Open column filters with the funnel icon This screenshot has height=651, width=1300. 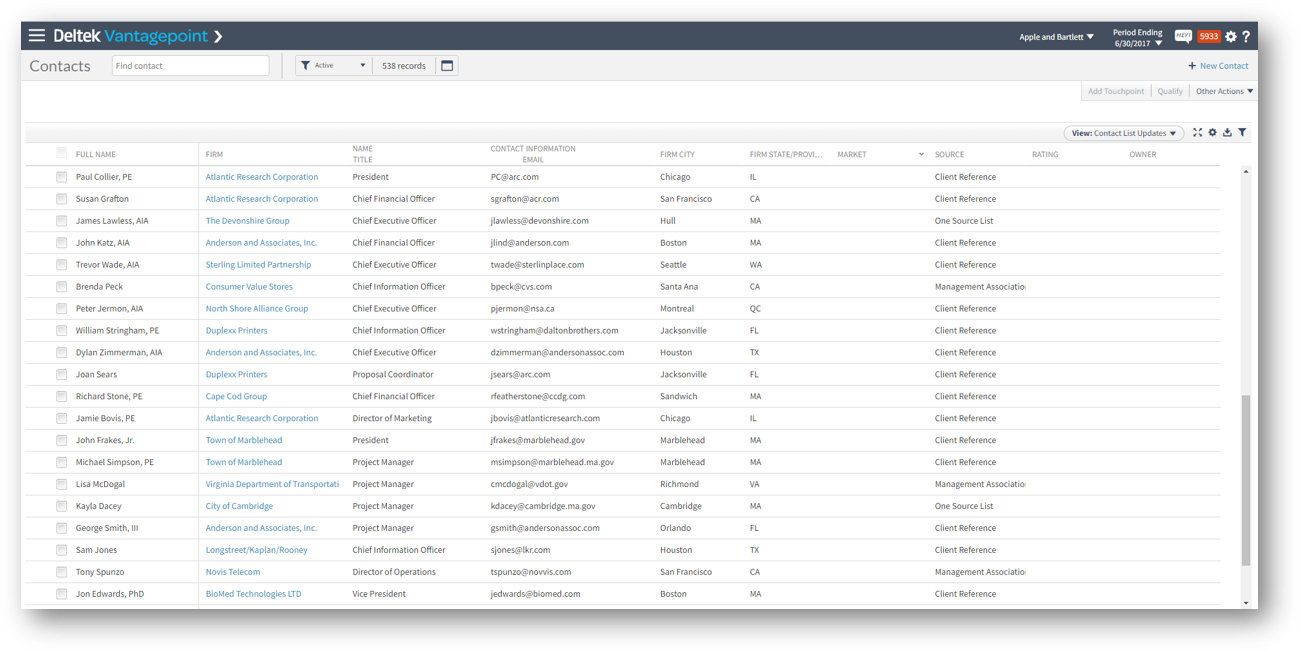1242,132
